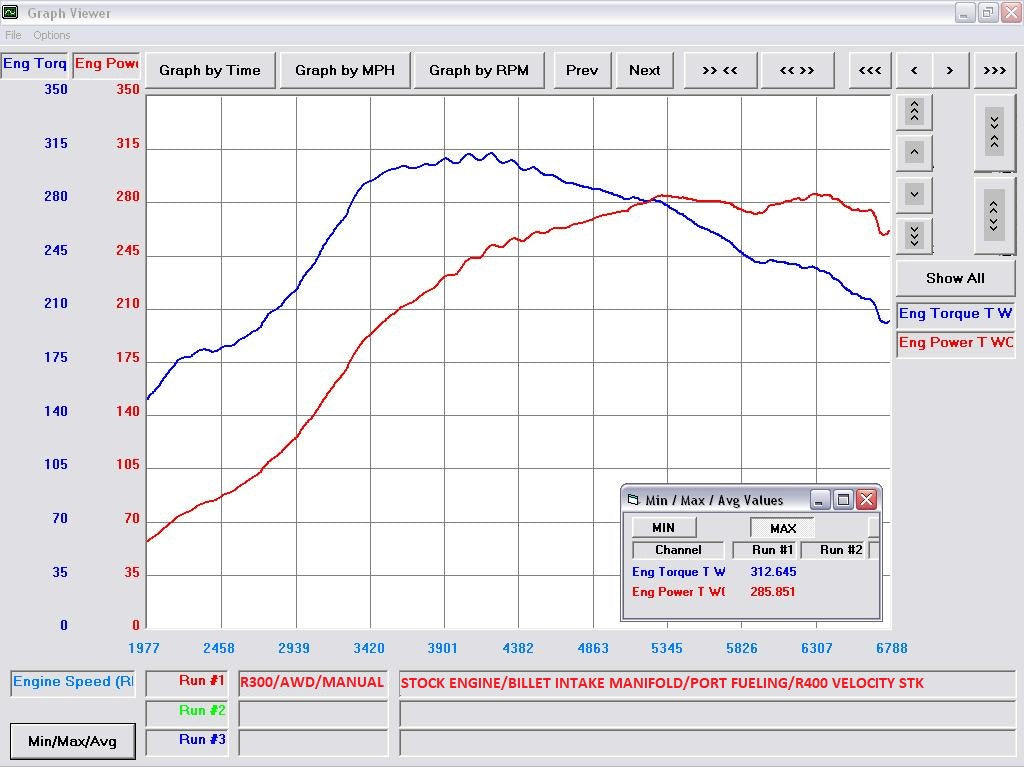Switch graph to Graph by RPM
The height and width of the screenshot is (768, 1024).
pos(478,70)
